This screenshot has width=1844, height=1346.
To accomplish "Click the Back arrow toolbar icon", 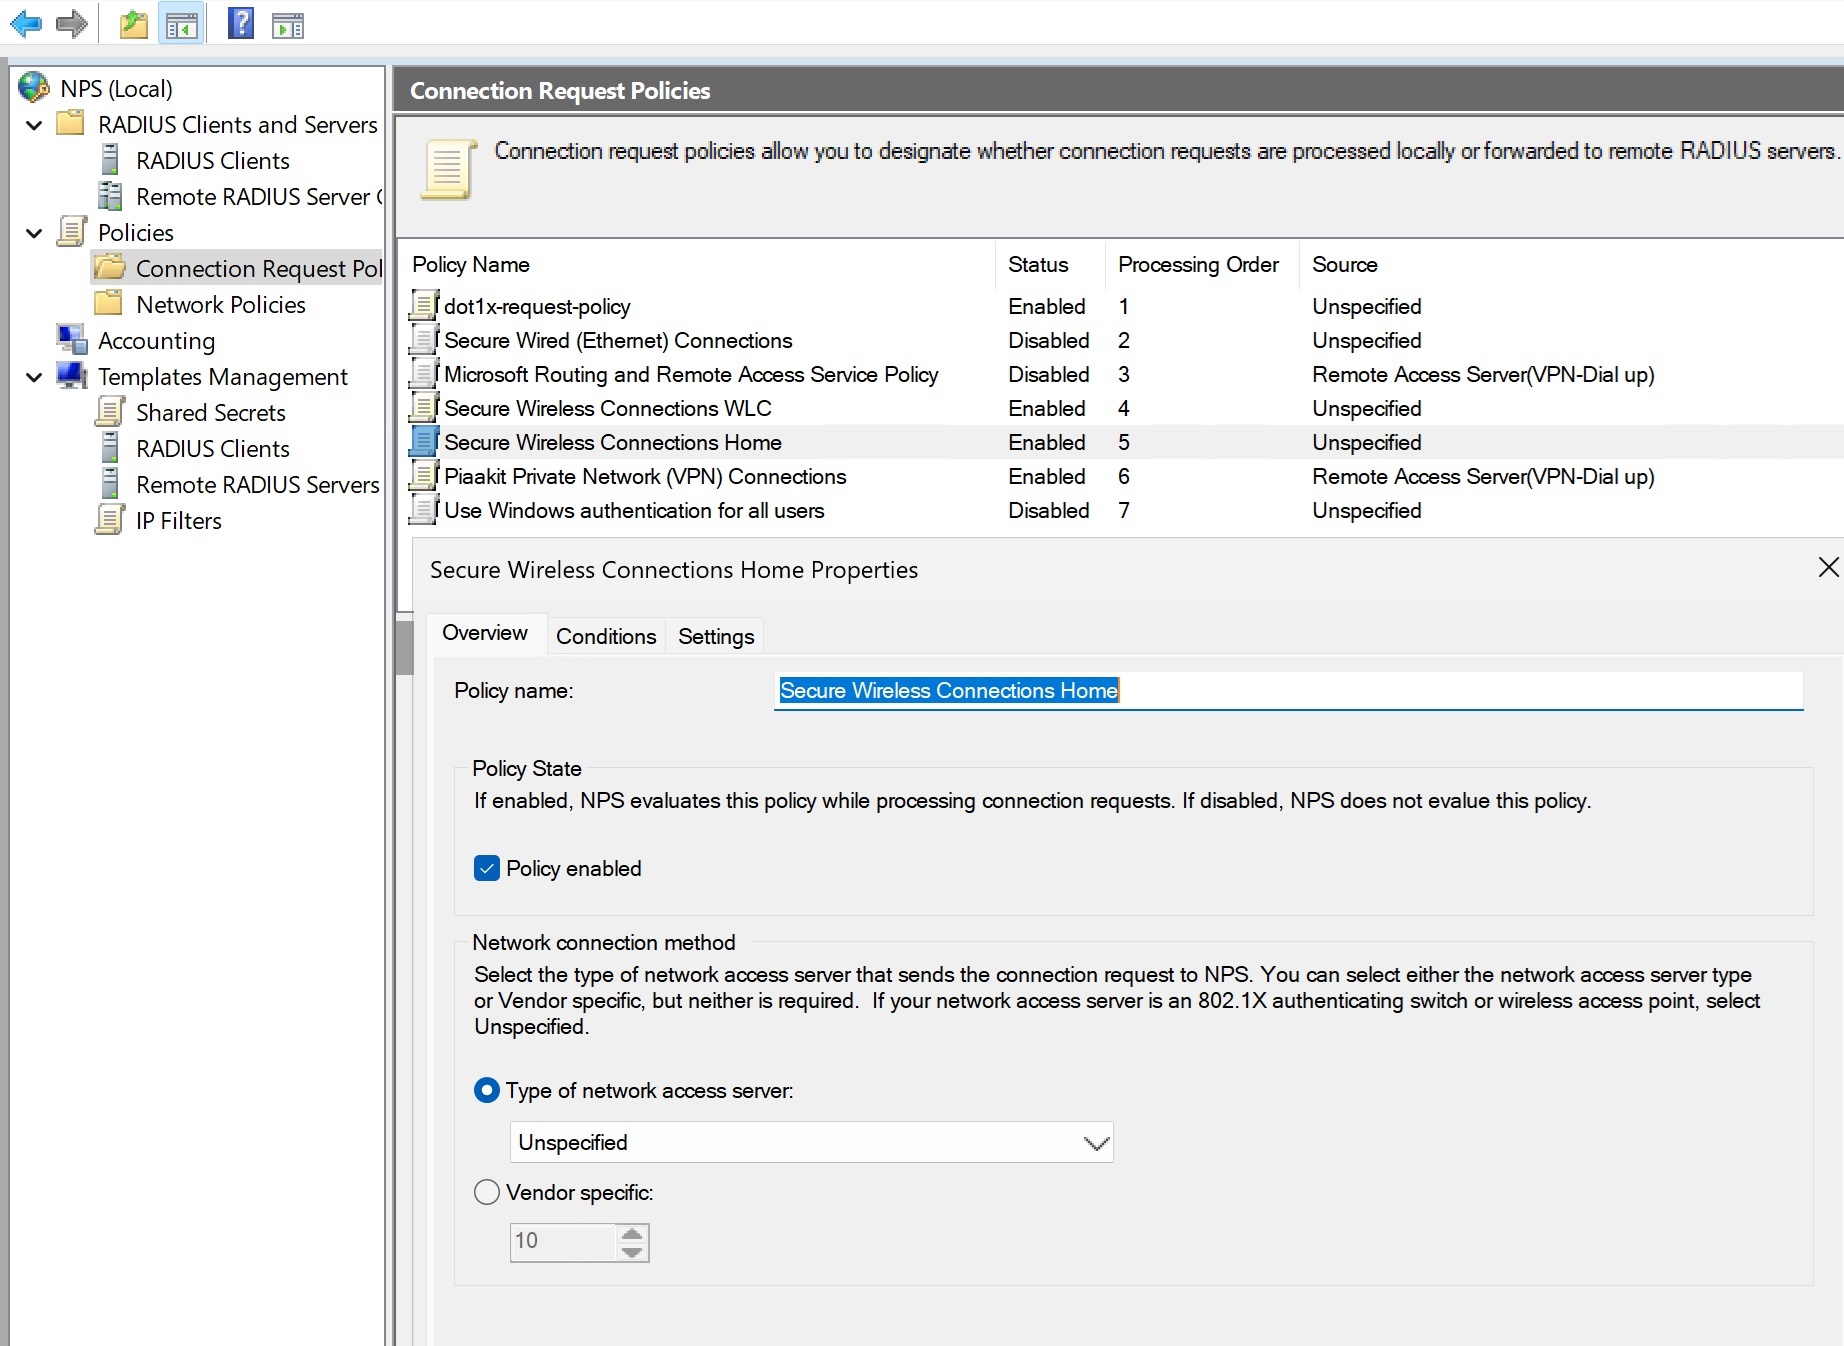I will point(26,23).
